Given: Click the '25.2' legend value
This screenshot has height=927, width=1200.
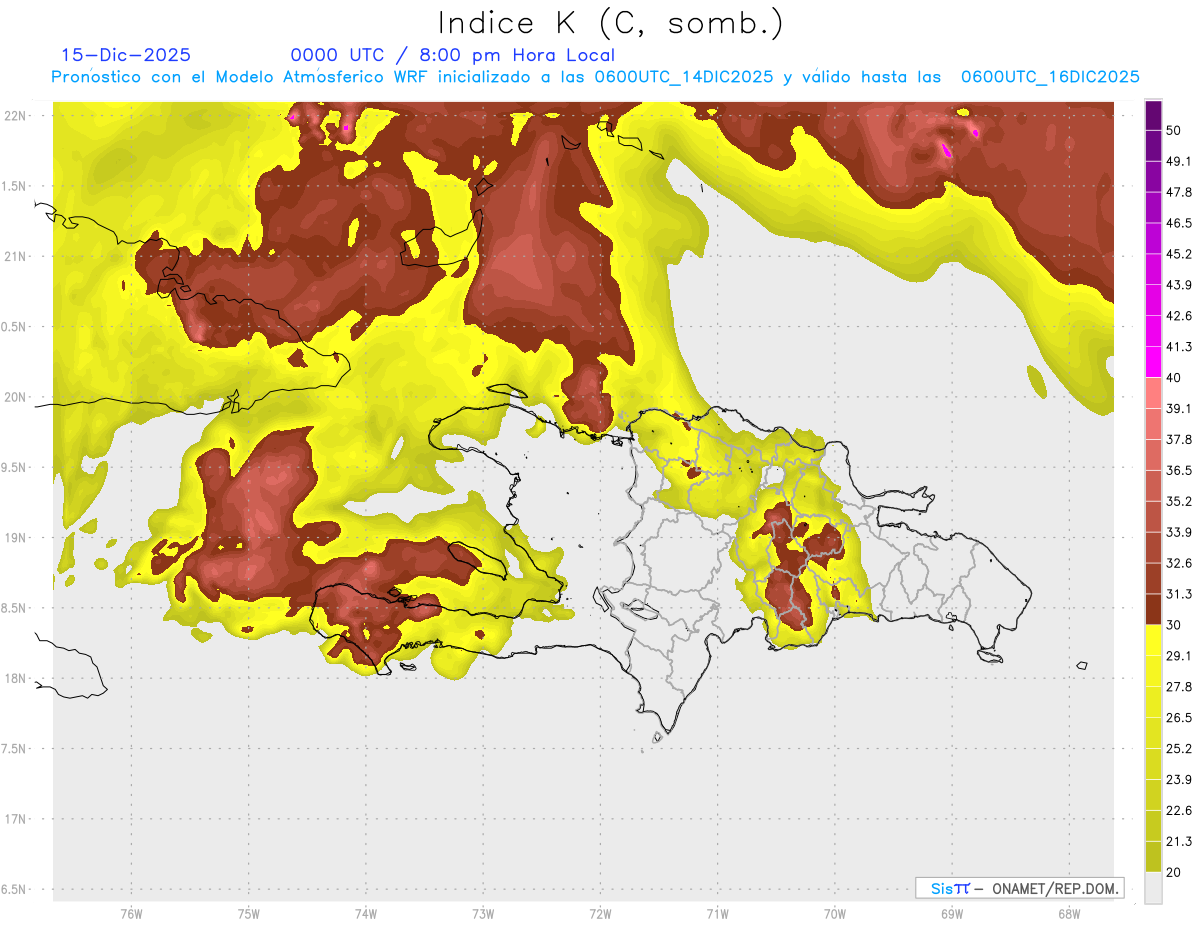Looking at the screenshot, I should click(x=1179, y=749).
